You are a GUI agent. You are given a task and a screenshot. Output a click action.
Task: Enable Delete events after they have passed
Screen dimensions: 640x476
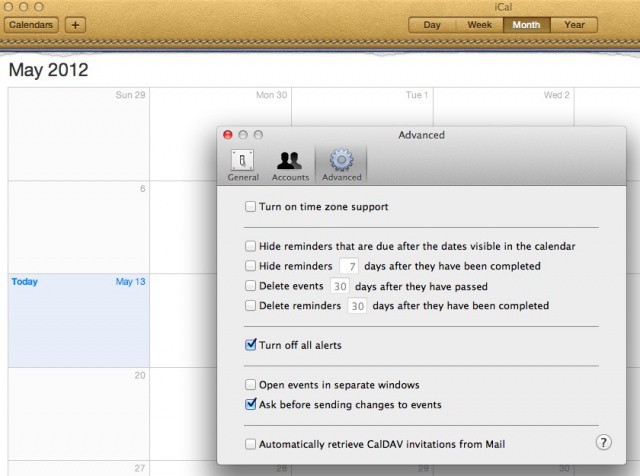click(x=250, y=286)
